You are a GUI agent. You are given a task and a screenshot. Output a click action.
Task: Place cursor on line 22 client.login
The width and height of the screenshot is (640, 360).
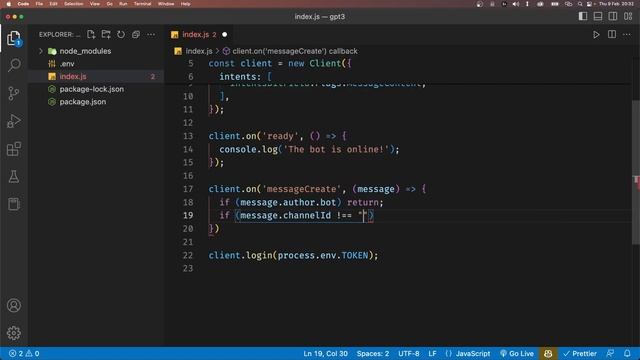pos(293,256)
